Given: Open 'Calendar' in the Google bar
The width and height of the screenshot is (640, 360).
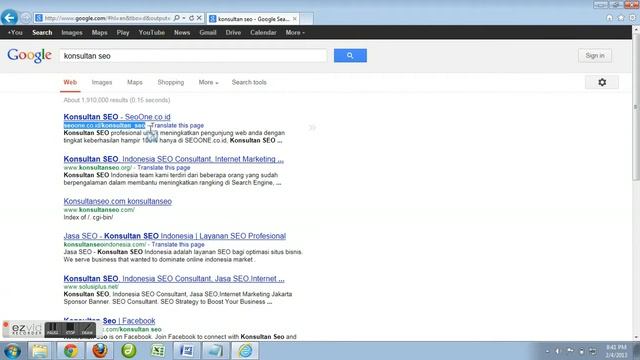Looking at the screenshot, I should coord(263,32).
